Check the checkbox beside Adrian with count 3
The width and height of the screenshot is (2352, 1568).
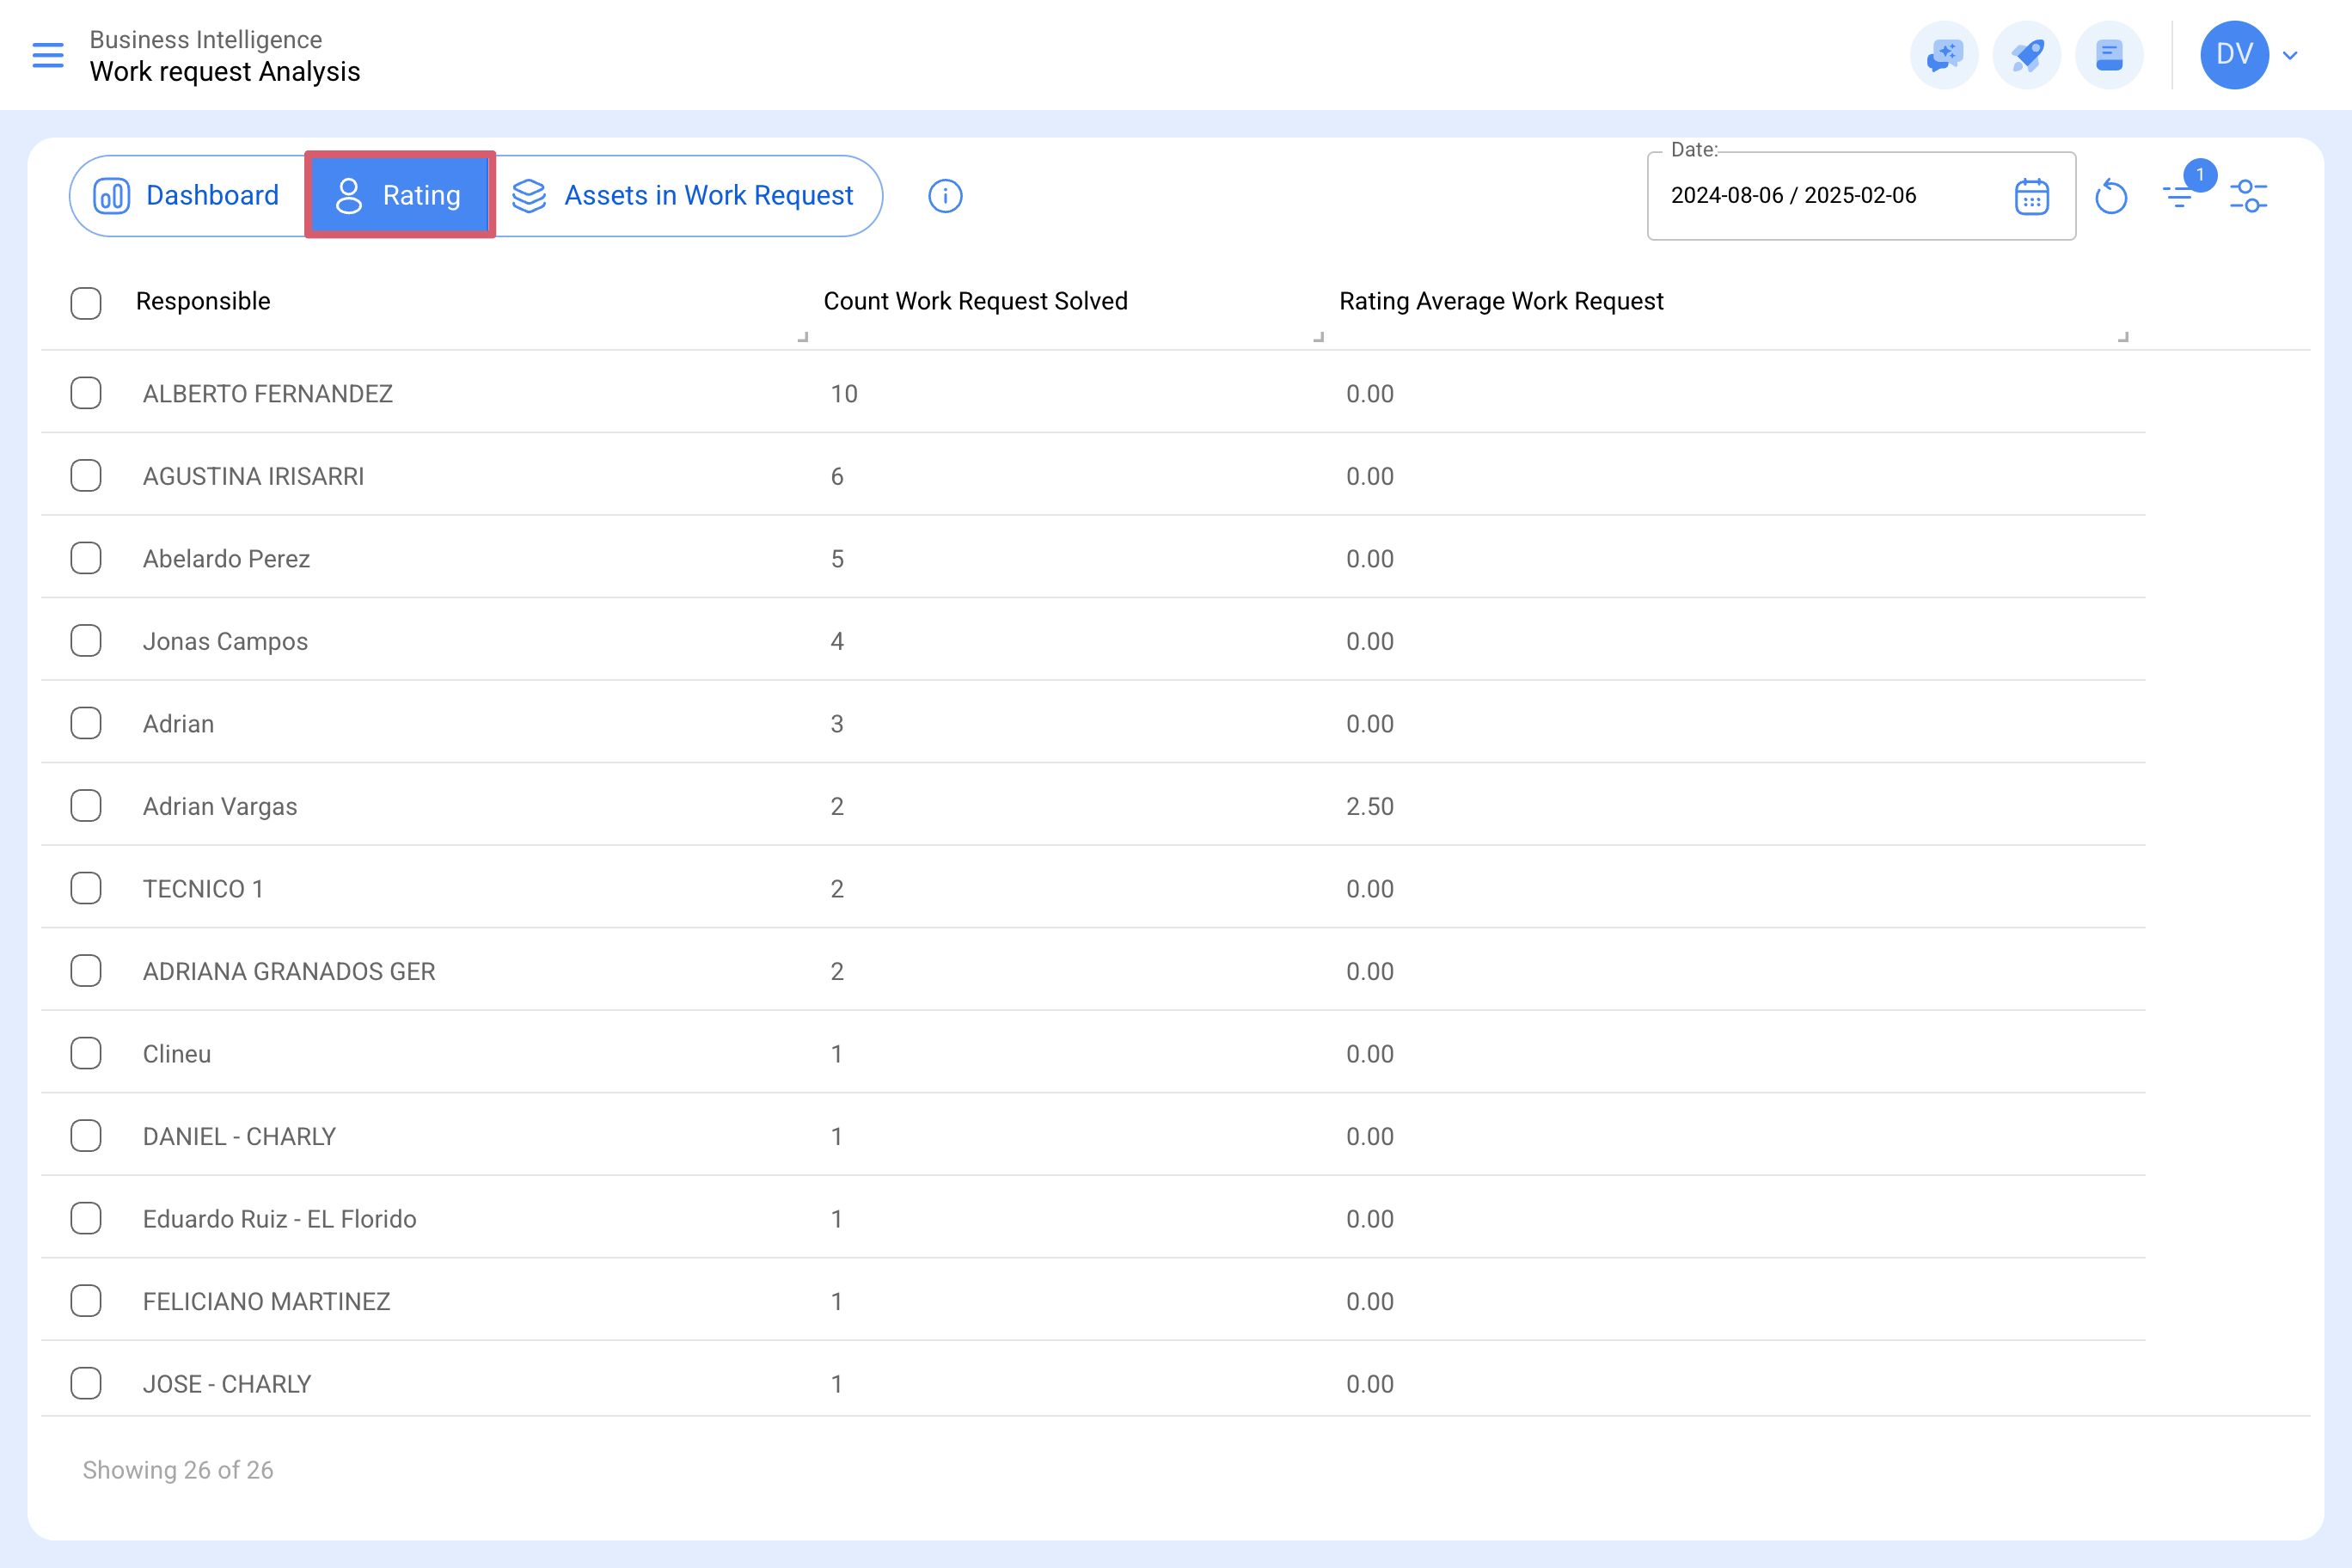86,723
